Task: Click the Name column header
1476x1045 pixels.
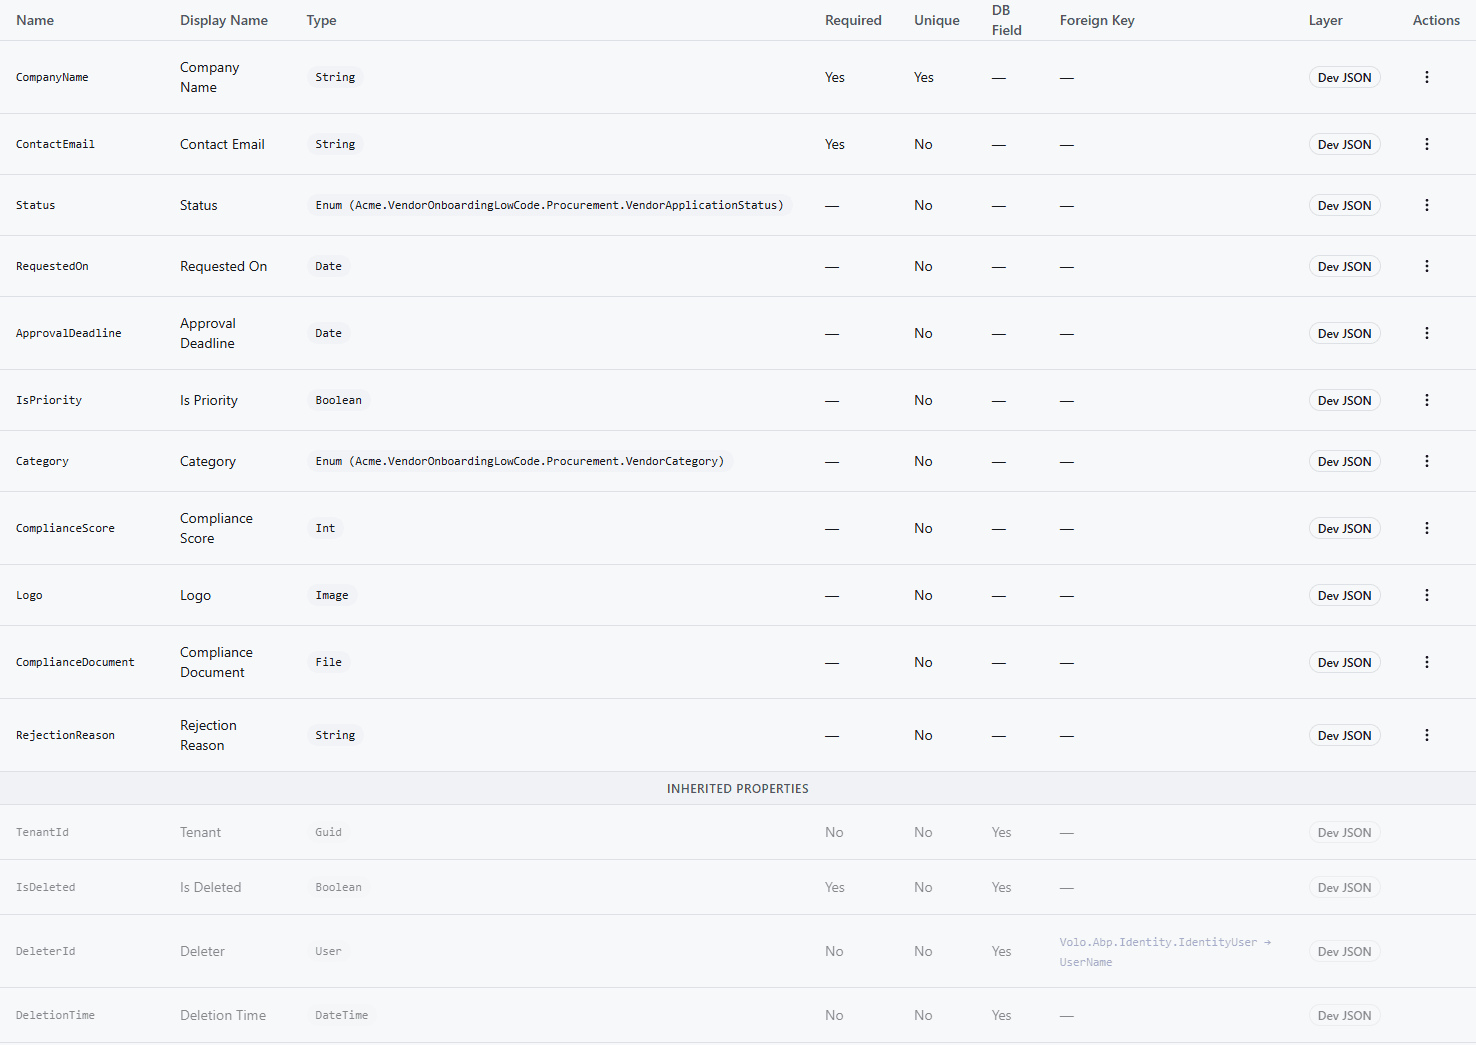Action: pyautogui.click(x=35, y=20)
